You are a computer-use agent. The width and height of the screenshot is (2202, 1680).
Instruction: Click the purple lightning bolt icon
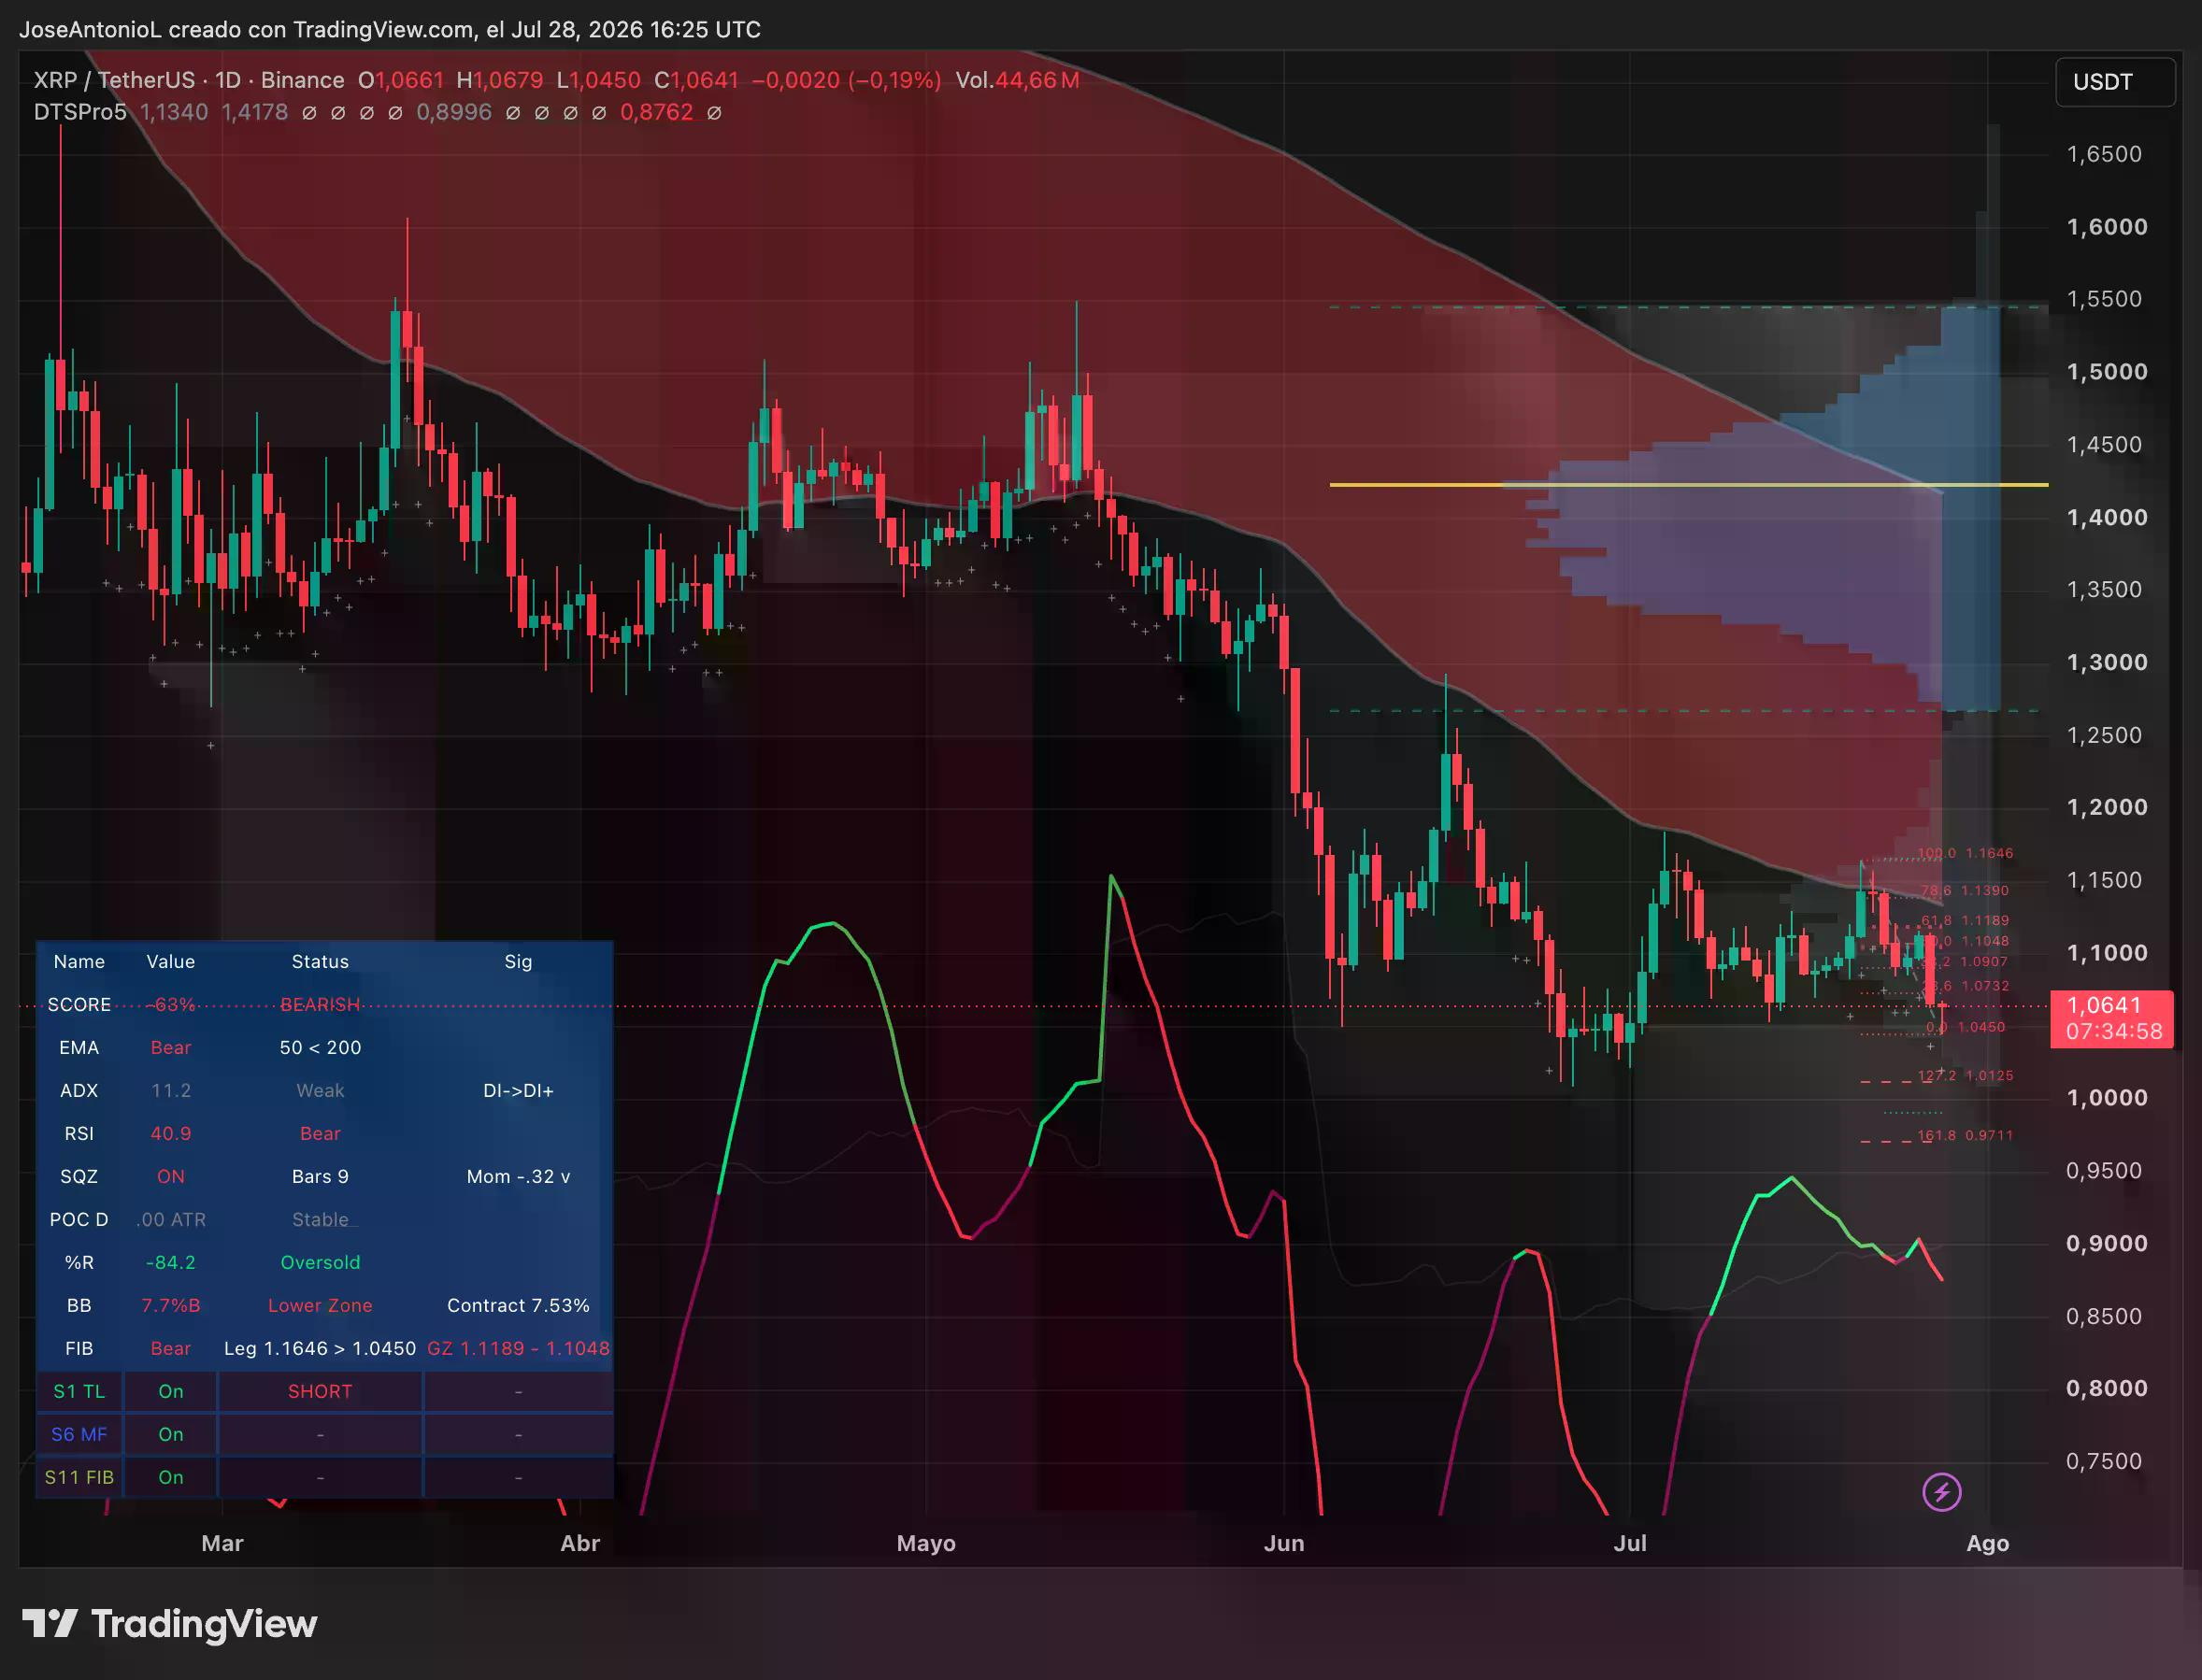point(1941,1492)
